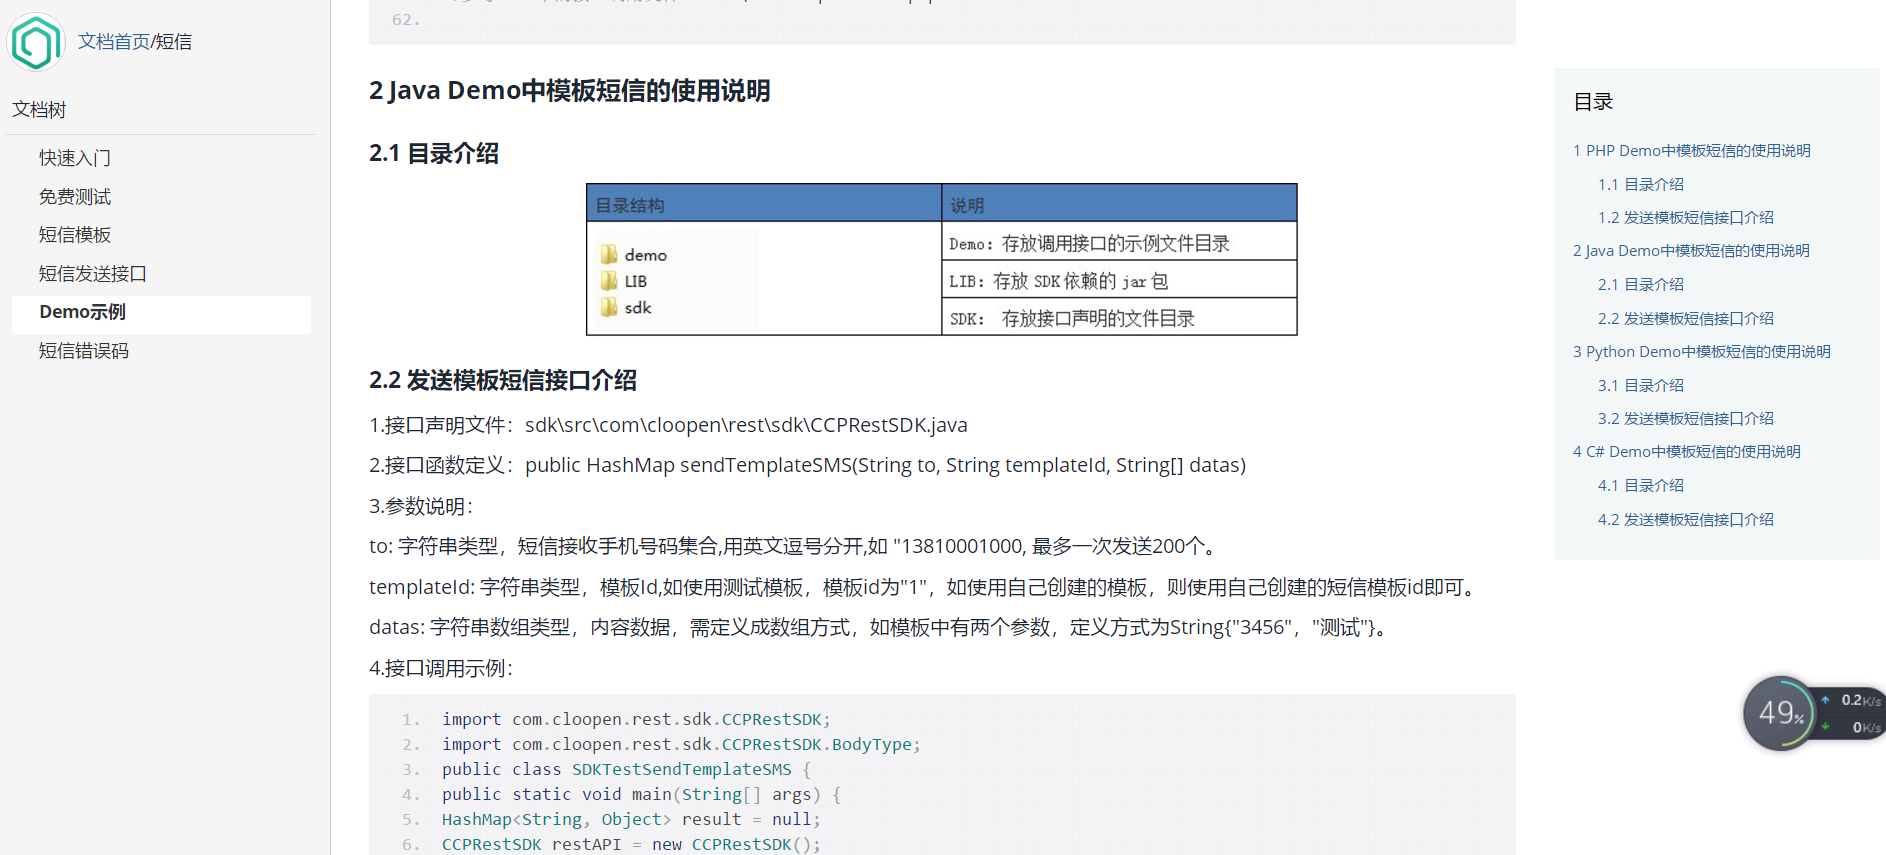Jump to 1.2 发送模板短信接口介绍
Screen dimensions: 1886x855
tap(1685, 218)
